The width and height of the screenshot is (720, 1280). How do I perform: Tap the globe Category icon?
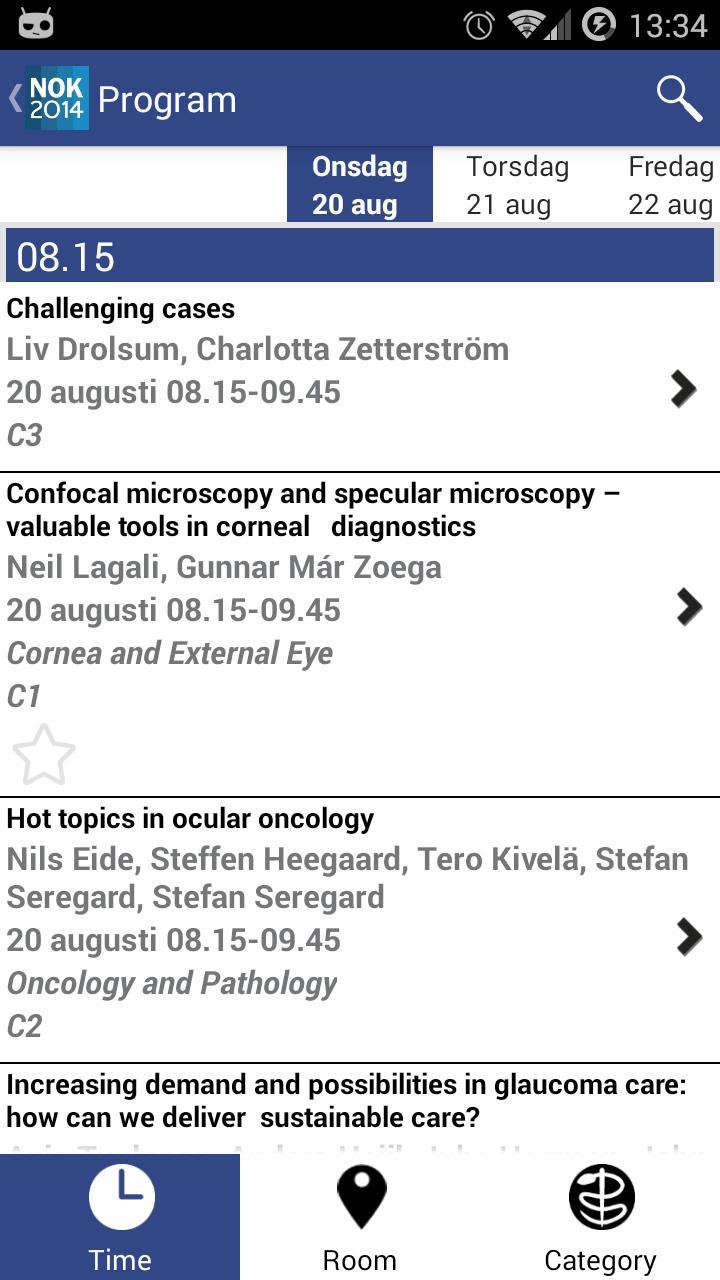click(601, 1197)
